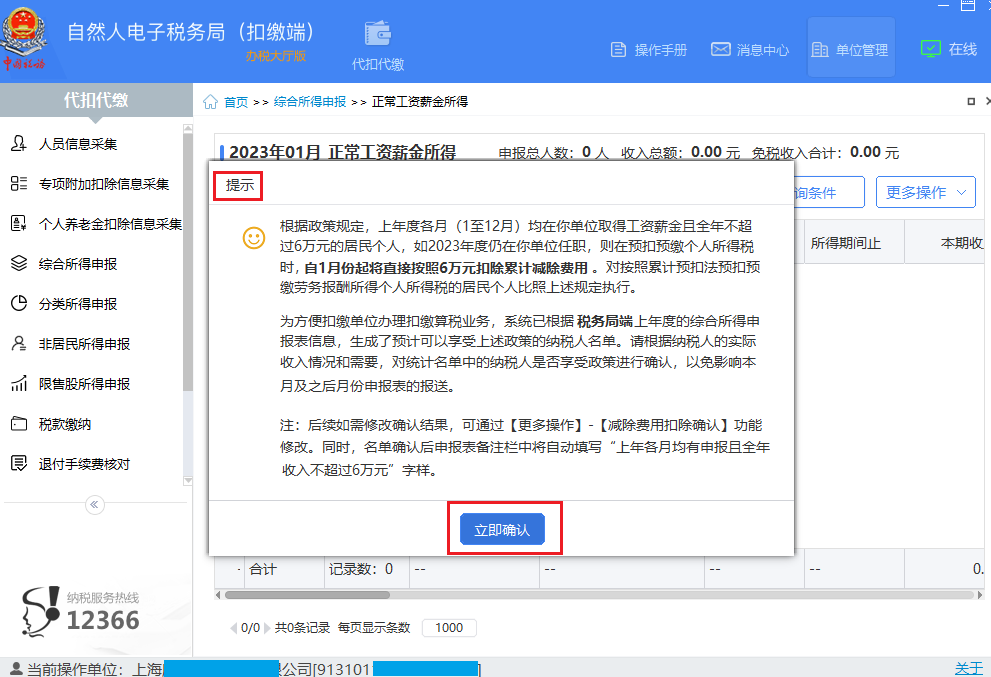Open the 更多操作 dropdown
Viewport: 991px width, 677px height.
(x=925, y=192)
